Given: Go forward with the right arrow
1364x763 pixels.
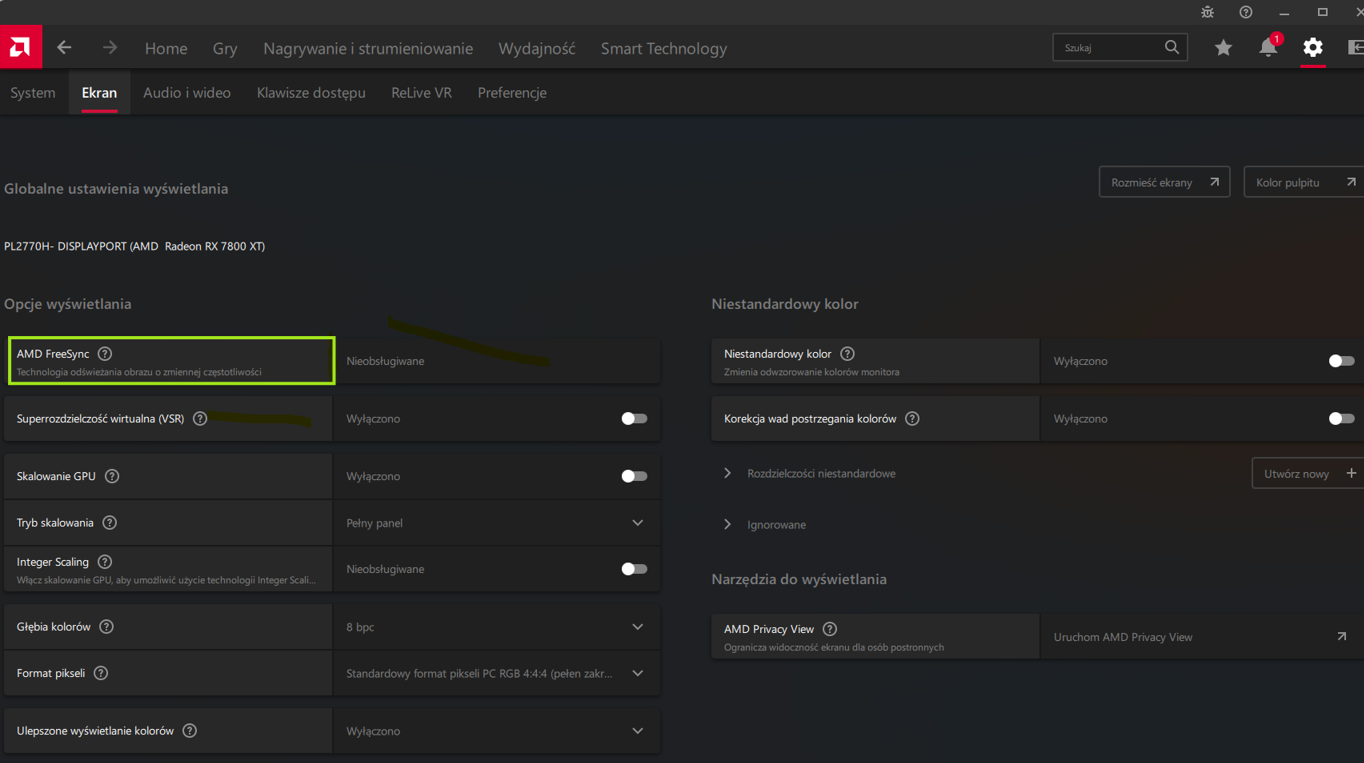Looking at the screenshot, I should (x=110, y=48).
